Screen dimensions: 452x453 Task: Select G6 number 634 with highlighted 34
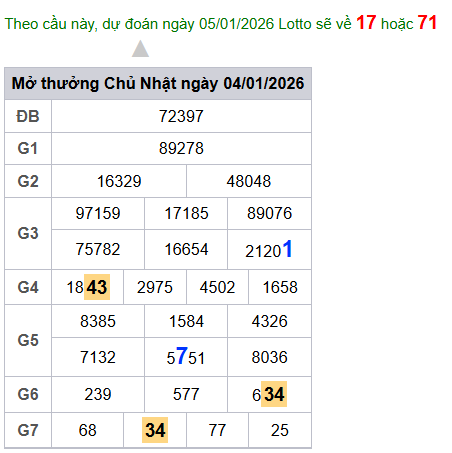(269, 394)
